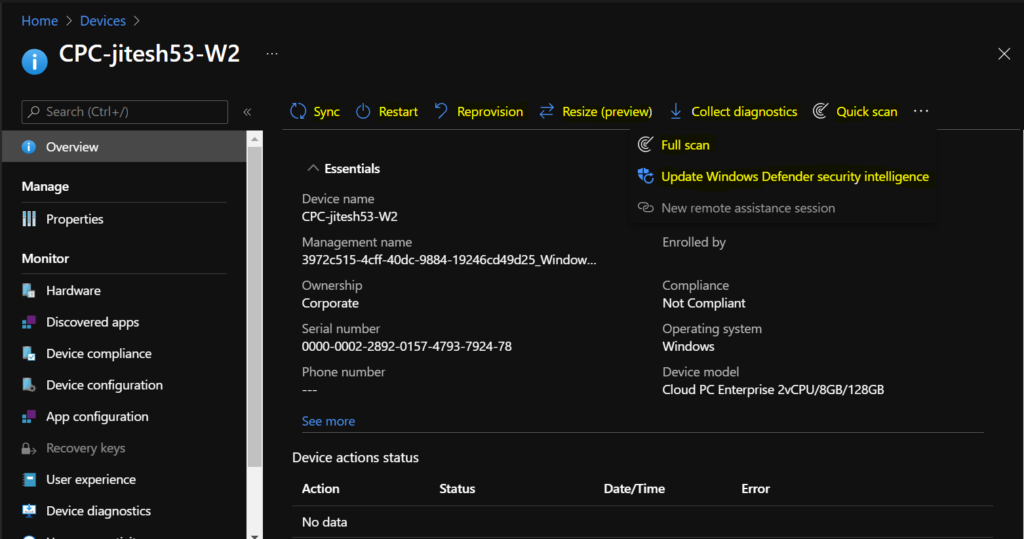Click the Properties bars icon

click(x=29, y=219)
